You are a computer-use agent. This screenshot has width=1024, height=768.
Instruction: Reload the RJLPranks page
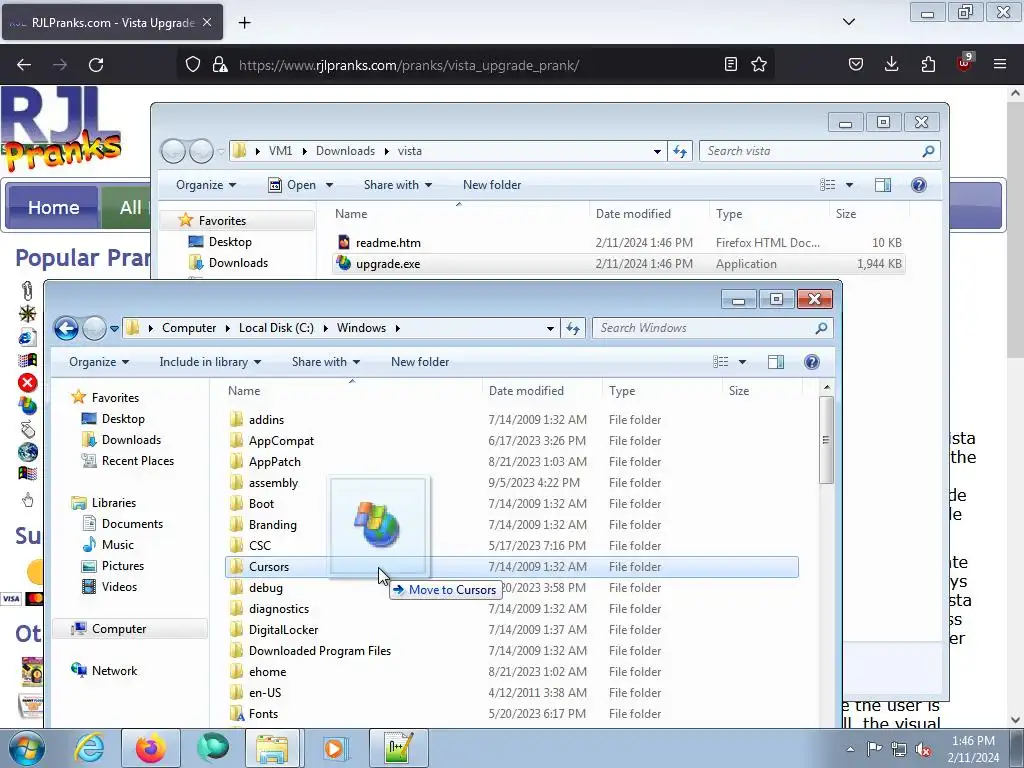96,65
